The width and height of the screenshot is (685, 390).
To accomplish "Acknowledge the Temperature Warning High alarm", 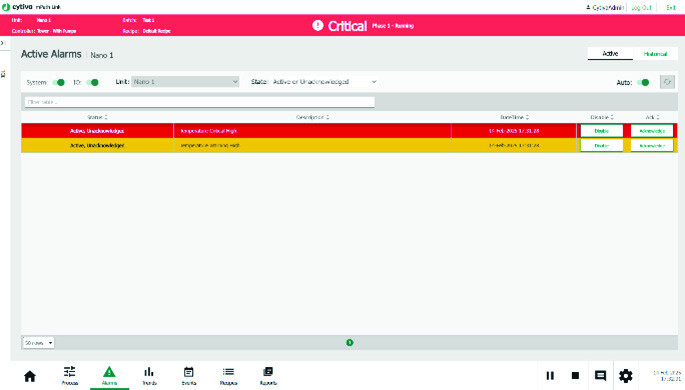I will pos(652,145).
